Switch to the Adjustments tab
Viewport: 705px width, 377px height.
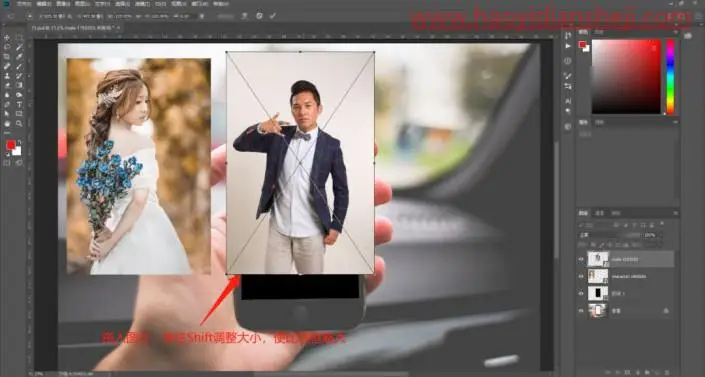point(599,122)
